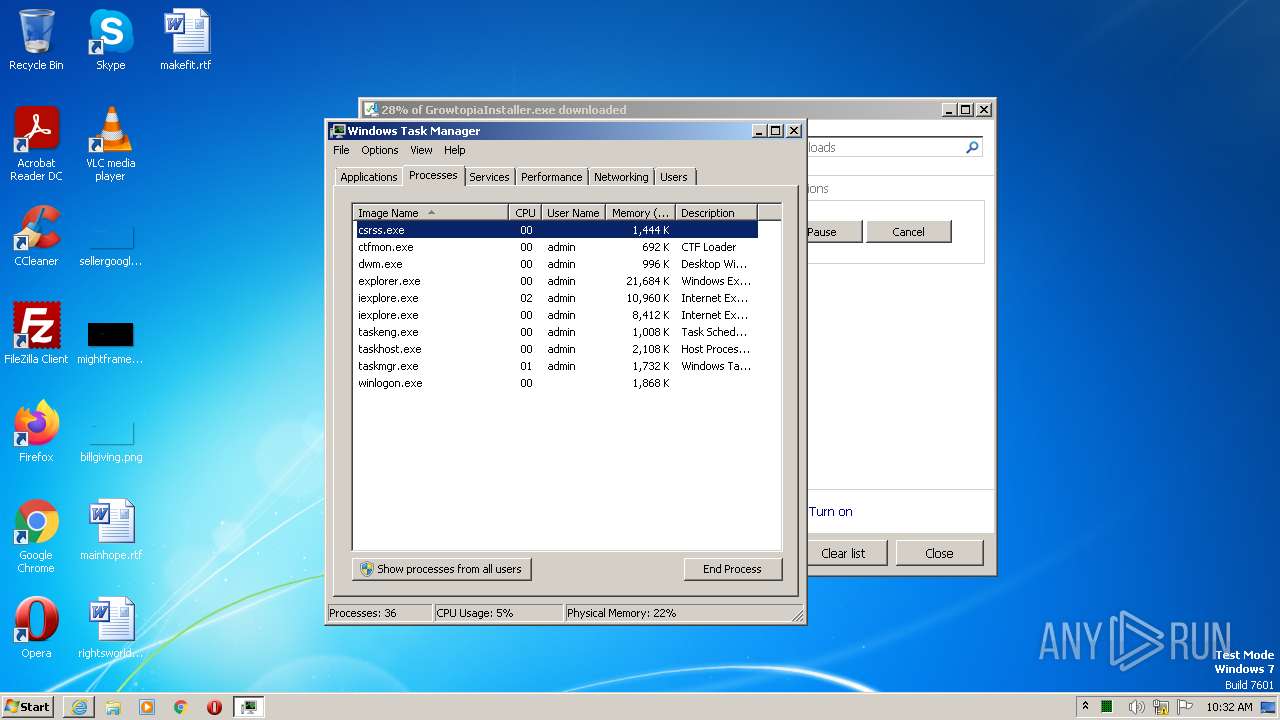This screenshot has width=1280, height=720.
Task: Open Windows Explorer from taskbar
Action: [113, 707]
